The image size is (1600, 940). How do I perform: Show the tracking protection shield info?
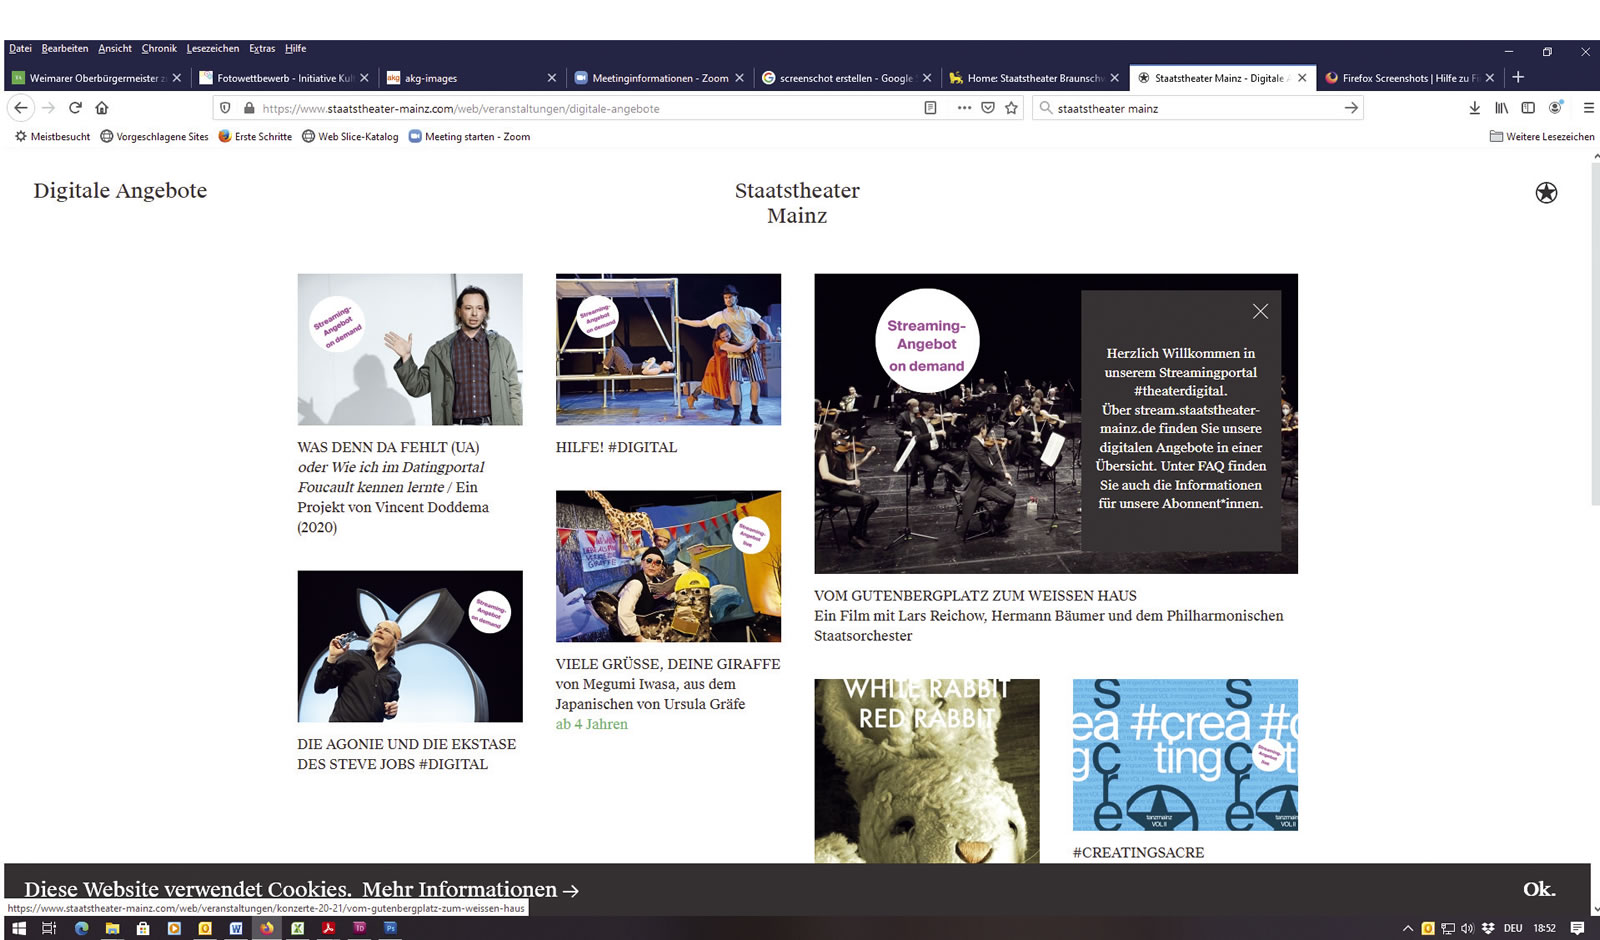pos(225,108)
